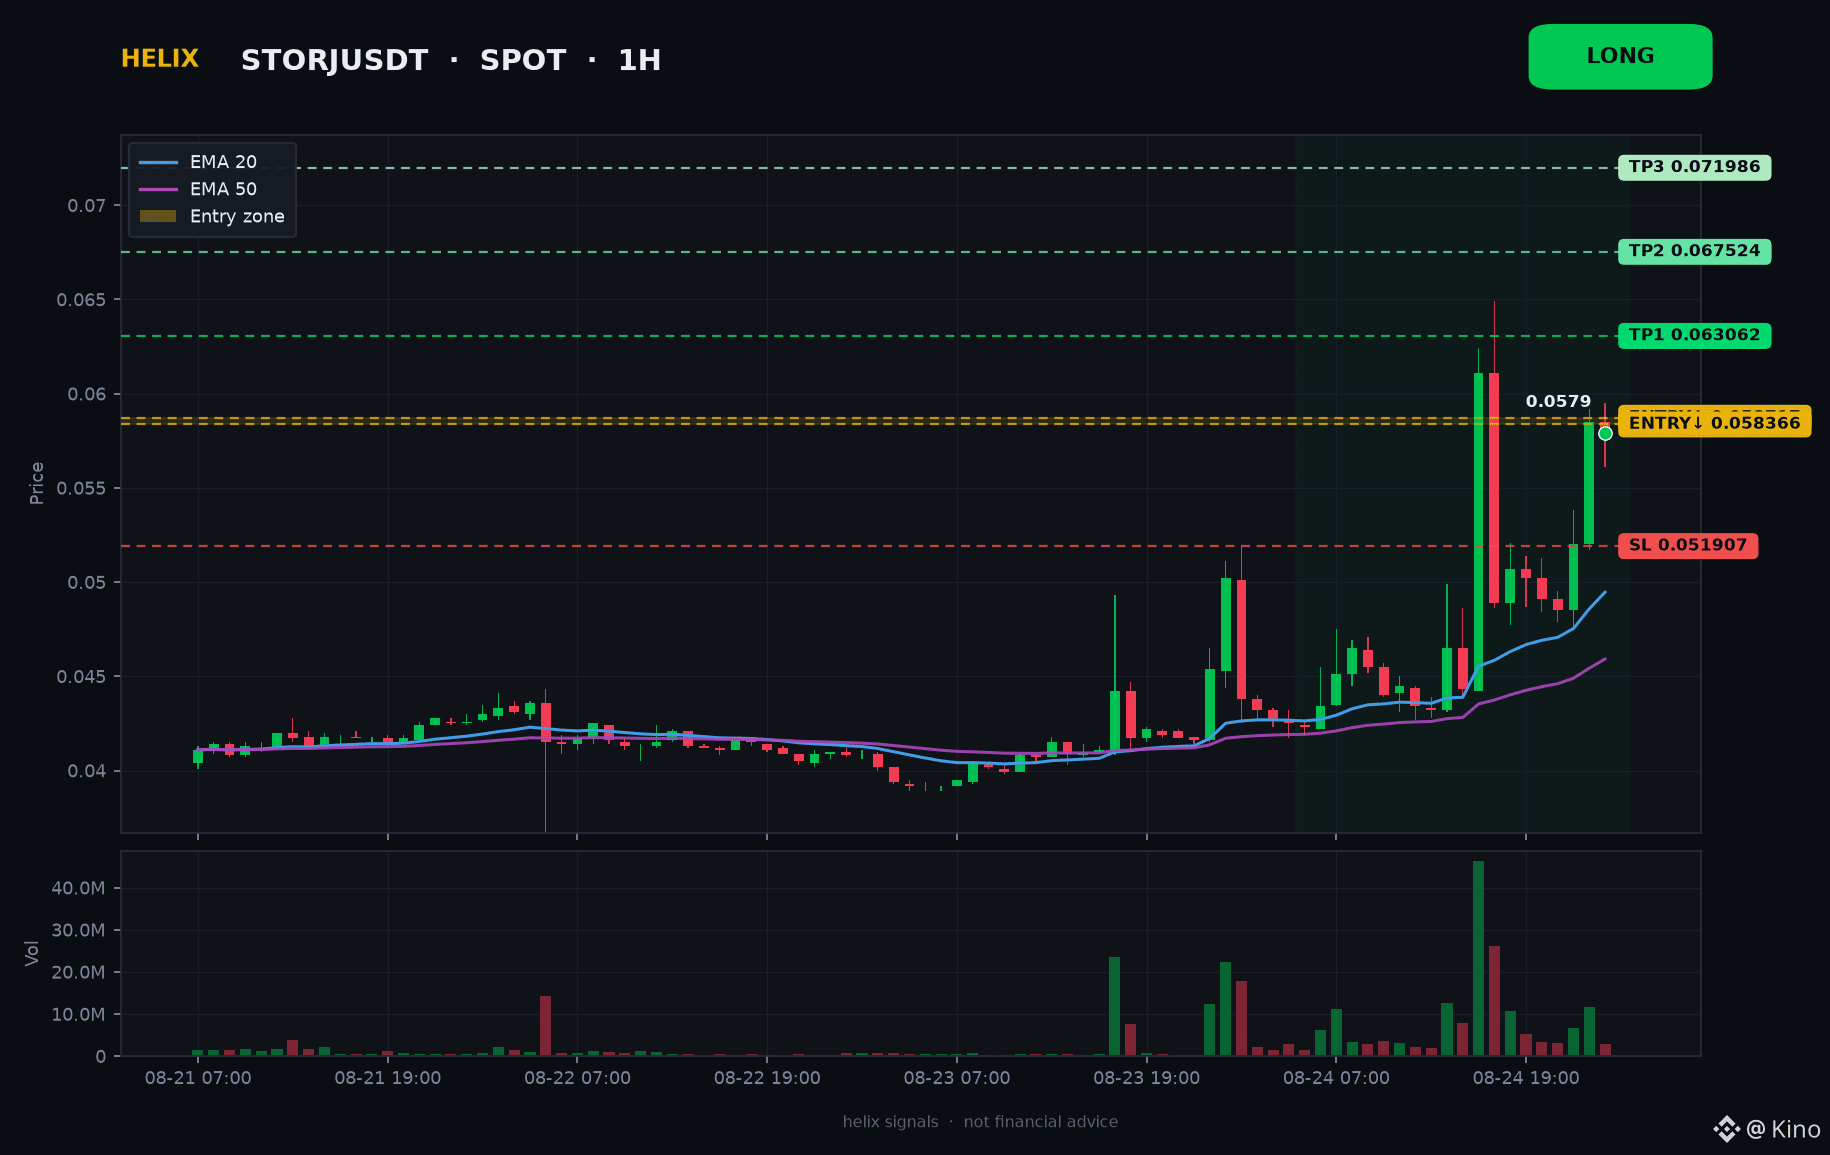Click the SL 0.051907 stop-loss label
The height and width of the screenshot is (1155, 1830).
pyautogui.click(x=1688, y=545)
